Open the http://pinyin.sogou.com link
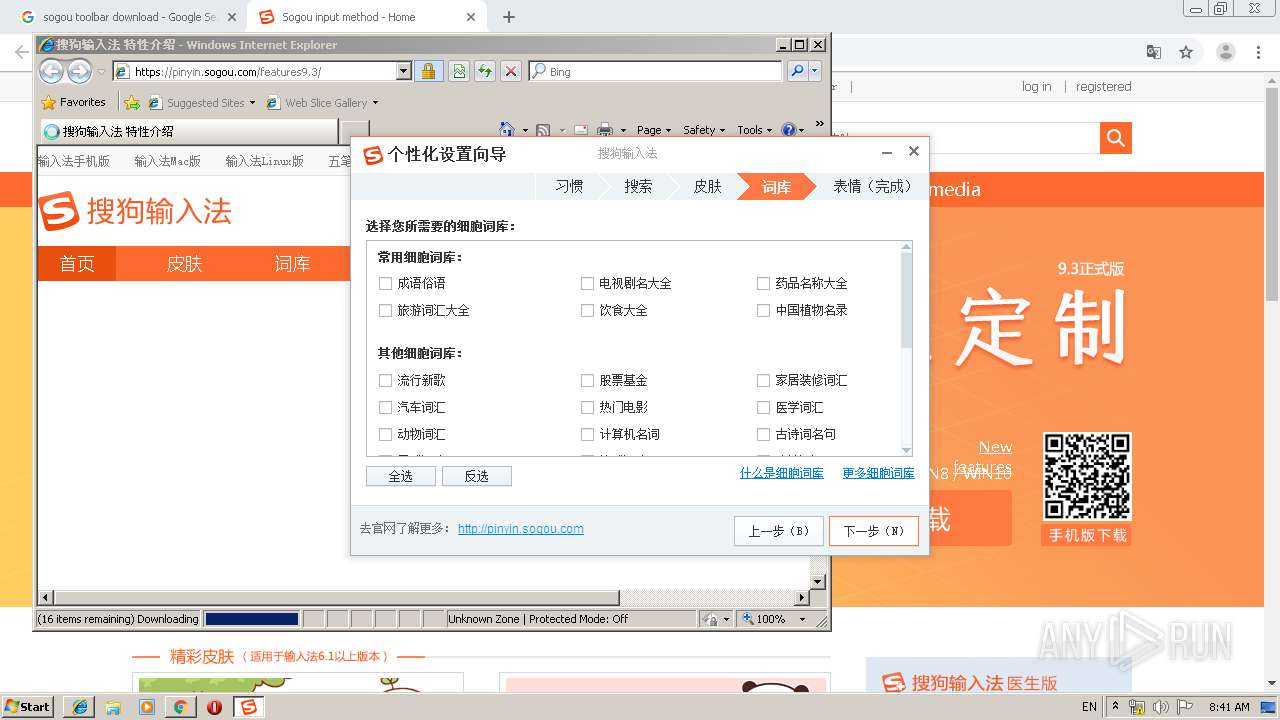Image resolution: width=1280 pixels, height=720 pixels. pos(521,529)
